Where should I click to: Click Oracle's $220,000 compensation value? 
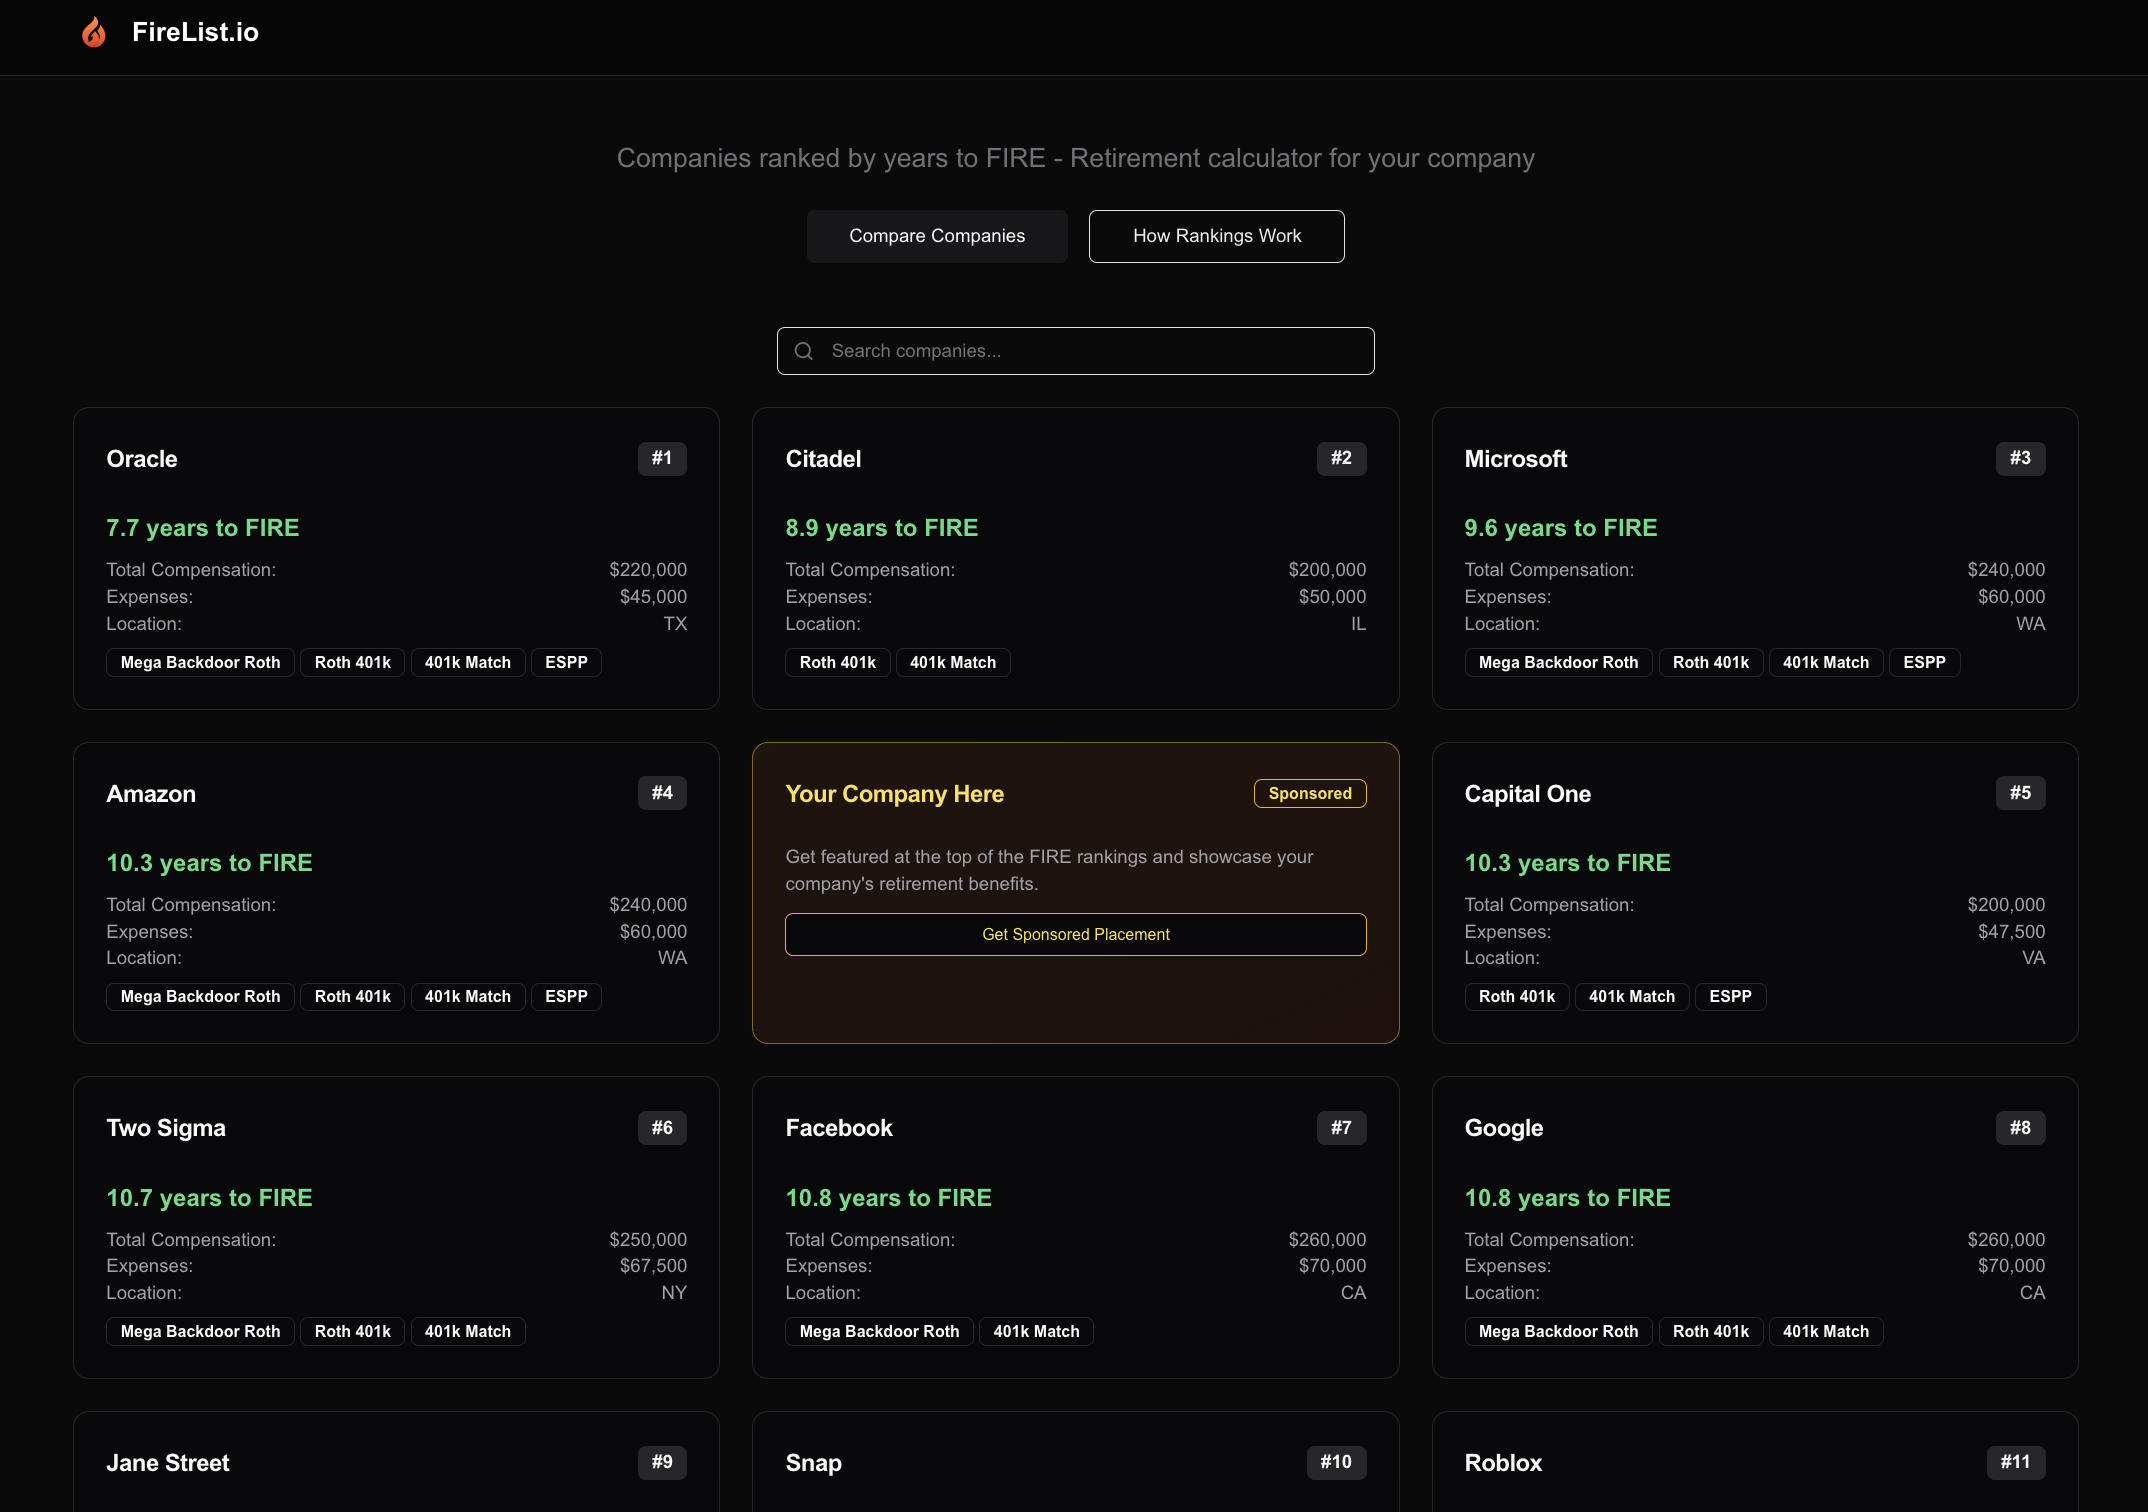coord(648,569)
